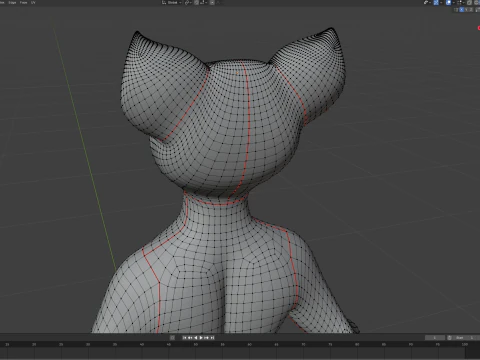480x360 pixels.
Task: Play the animation forward
Action: pos(201,338)
